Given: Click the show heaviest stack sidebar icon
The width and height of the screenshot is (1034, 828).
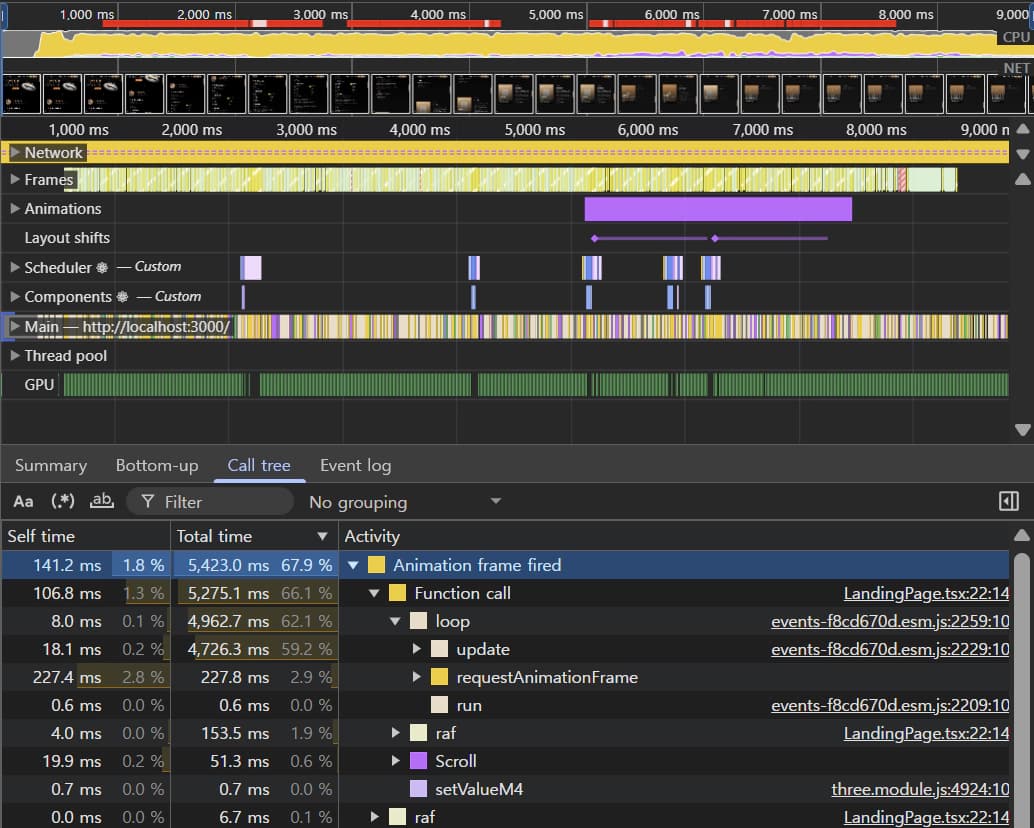Looking at the screenshot, I should click(1009, 502).
